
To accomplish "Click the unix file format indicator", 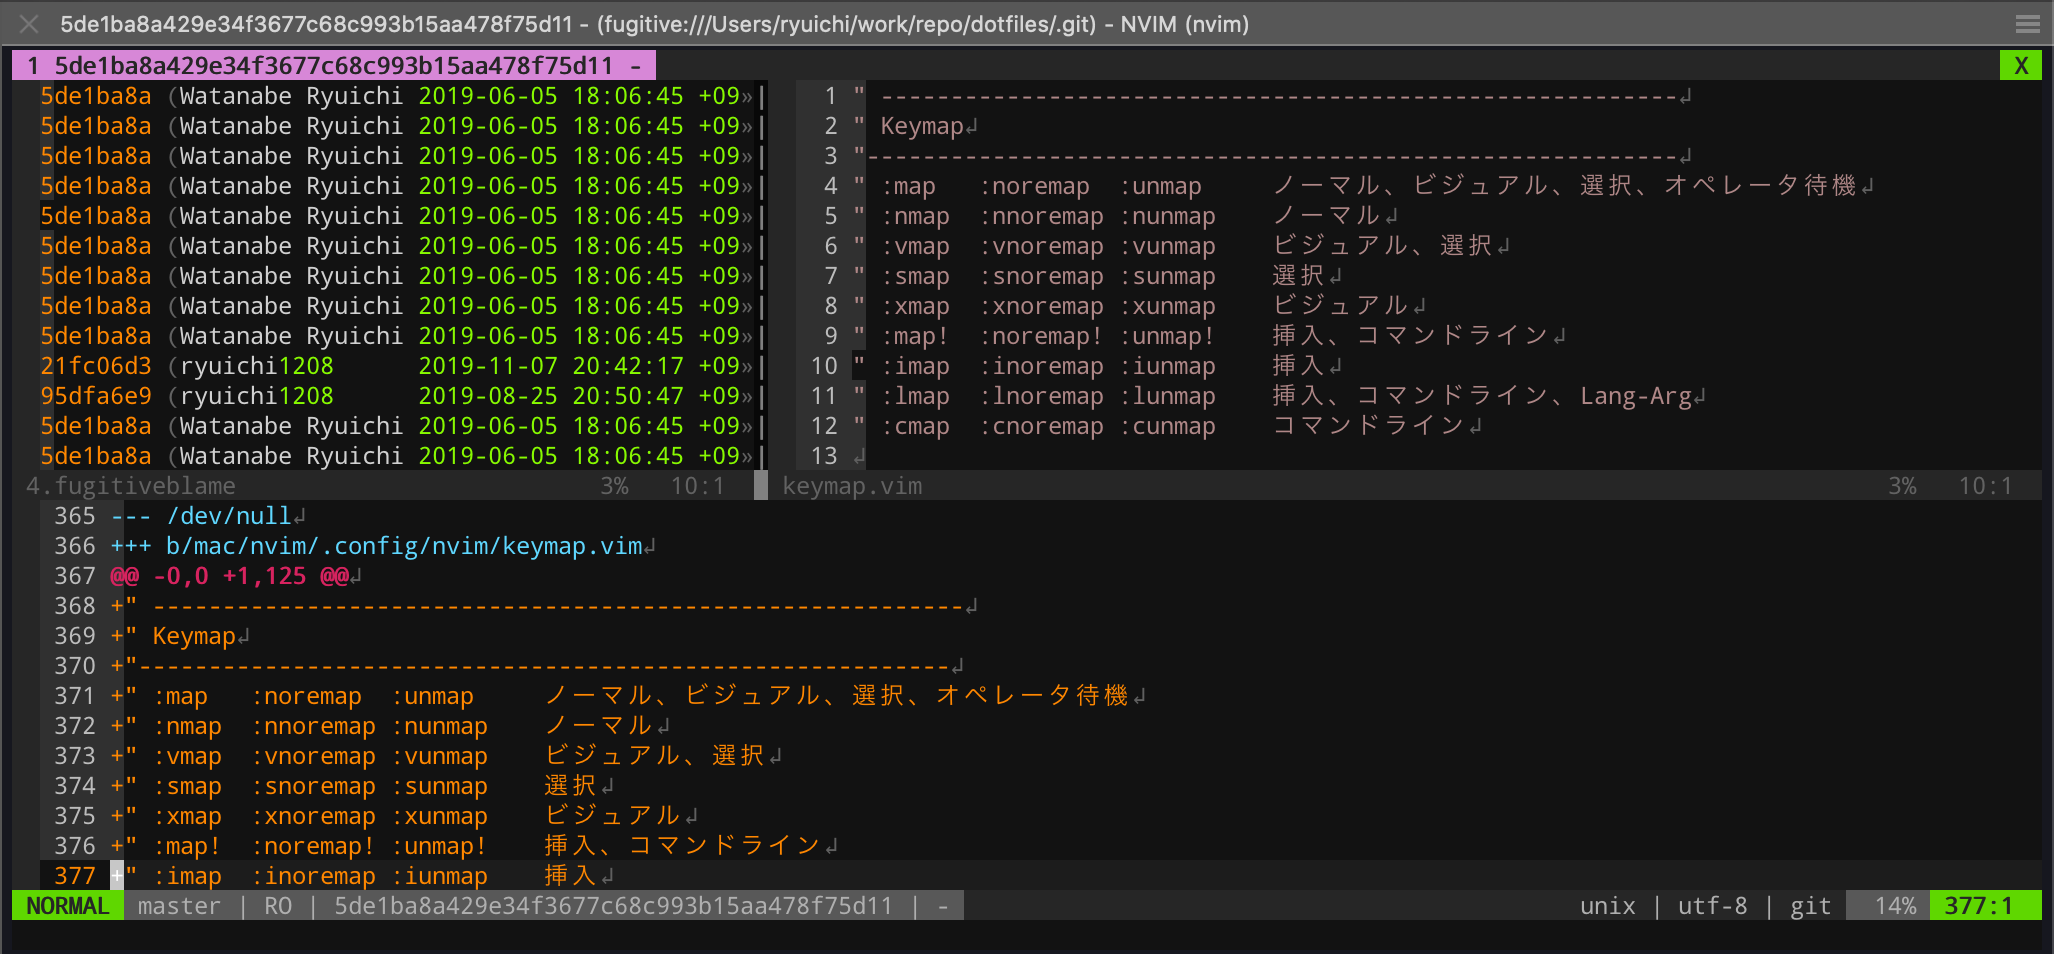I will pos(1607,905).
